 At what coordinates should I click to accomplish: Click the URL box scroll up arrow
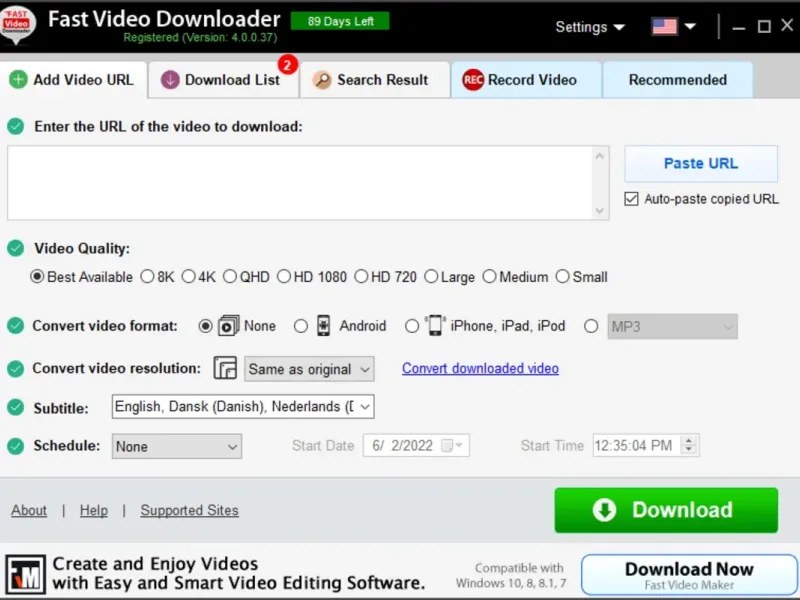[x=600, y=156]
